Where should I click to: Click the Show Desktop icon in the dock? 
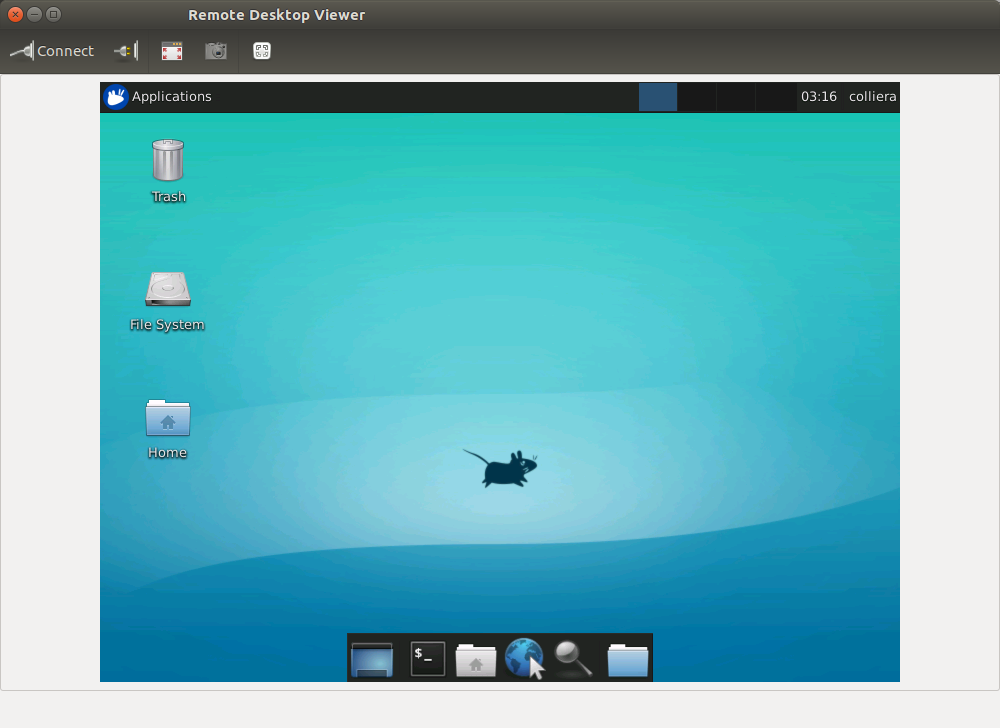[372, 660]
